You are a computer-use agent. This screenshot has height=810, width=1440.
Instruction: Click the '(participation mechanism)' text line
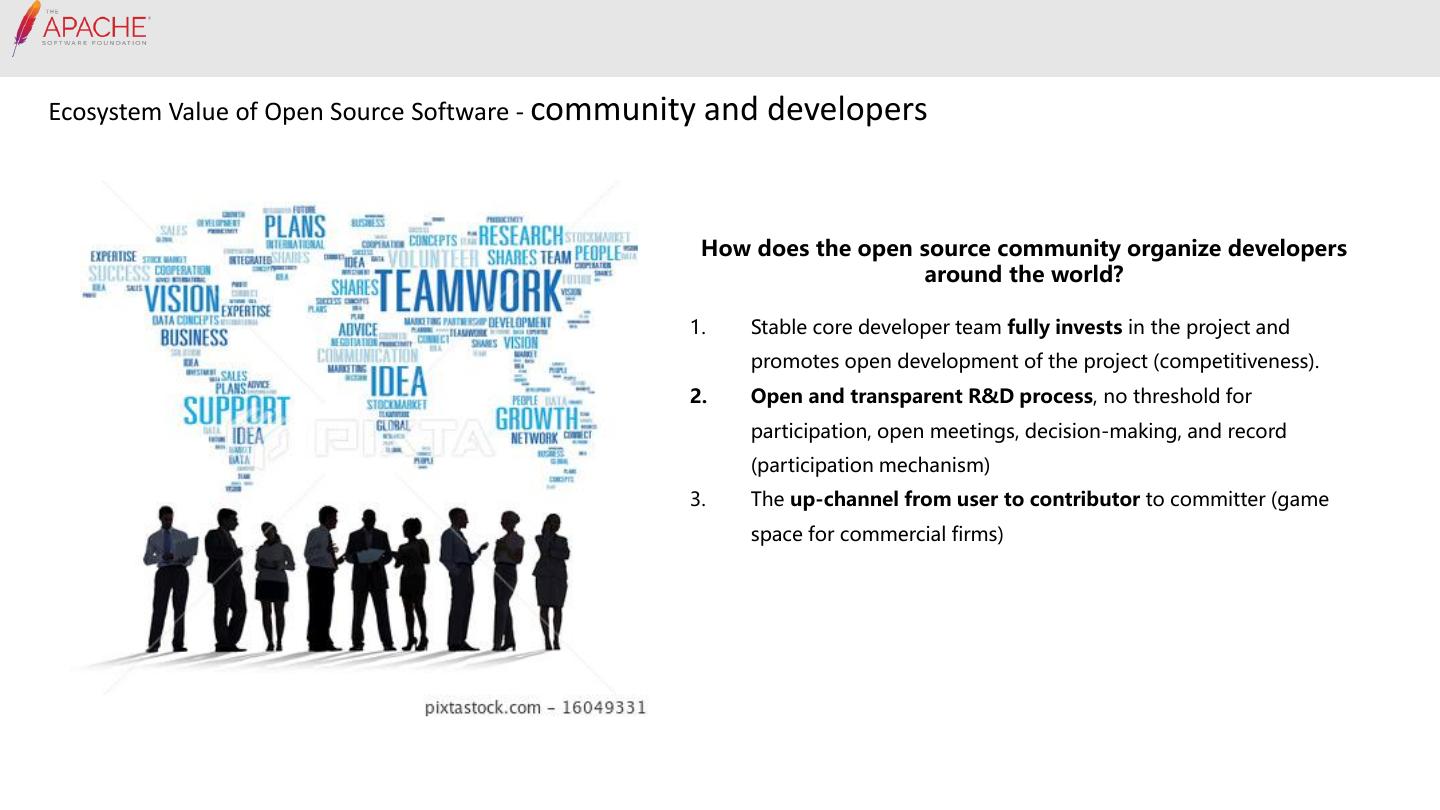(x=870, y=465)
